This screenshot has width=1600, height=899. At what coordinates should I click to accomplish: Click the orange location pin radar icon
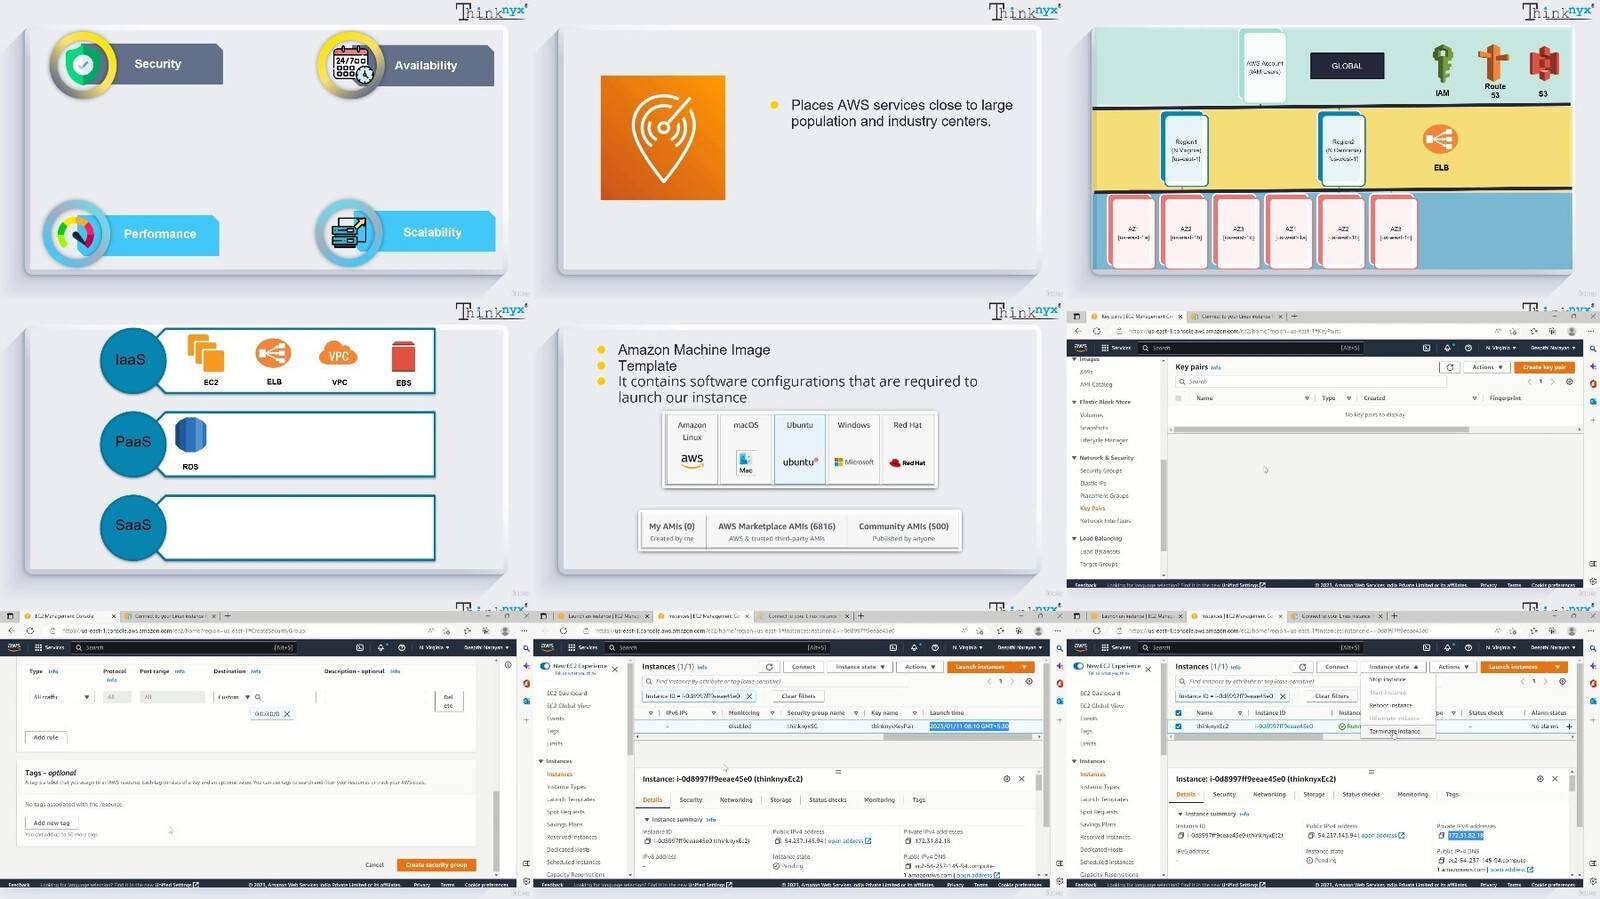pos(663,137)
